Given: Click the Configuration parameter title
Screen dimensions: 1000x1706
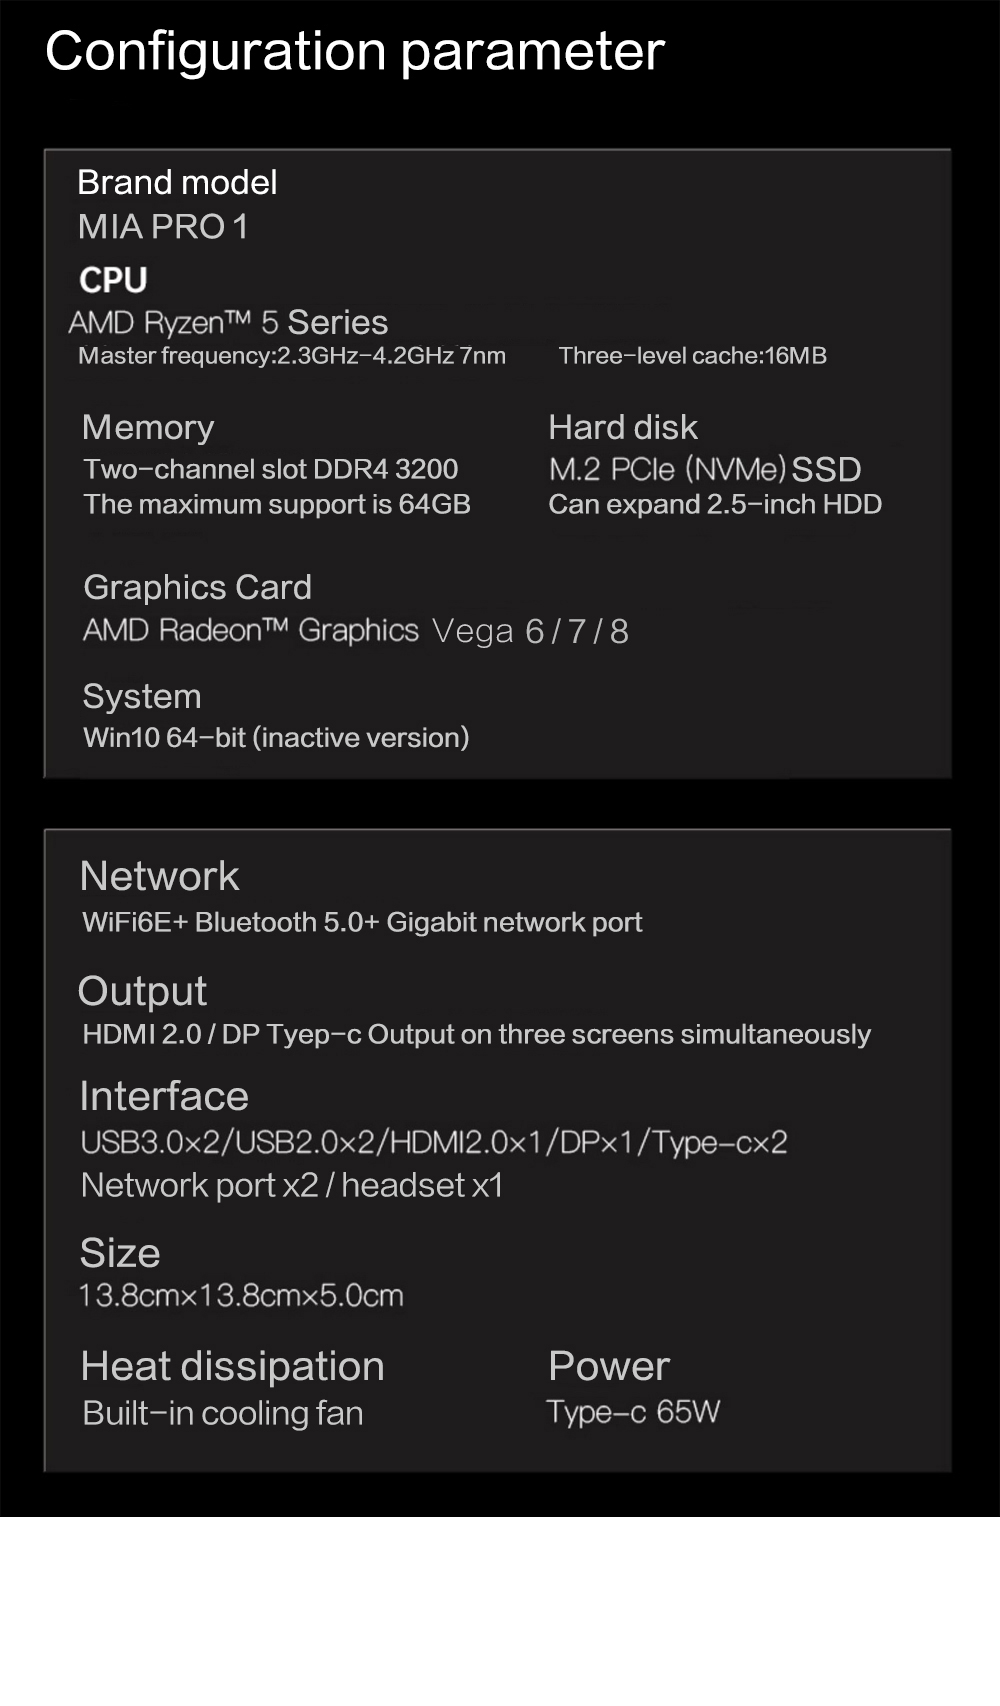Looking at the screenshot, I should [355, 52].
